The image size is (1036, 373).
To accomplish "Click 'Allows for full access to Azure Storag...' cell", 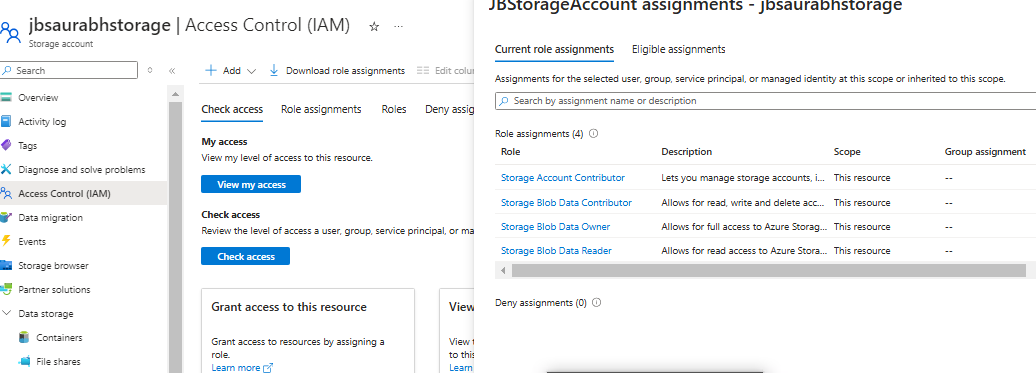I will point(744,226).
